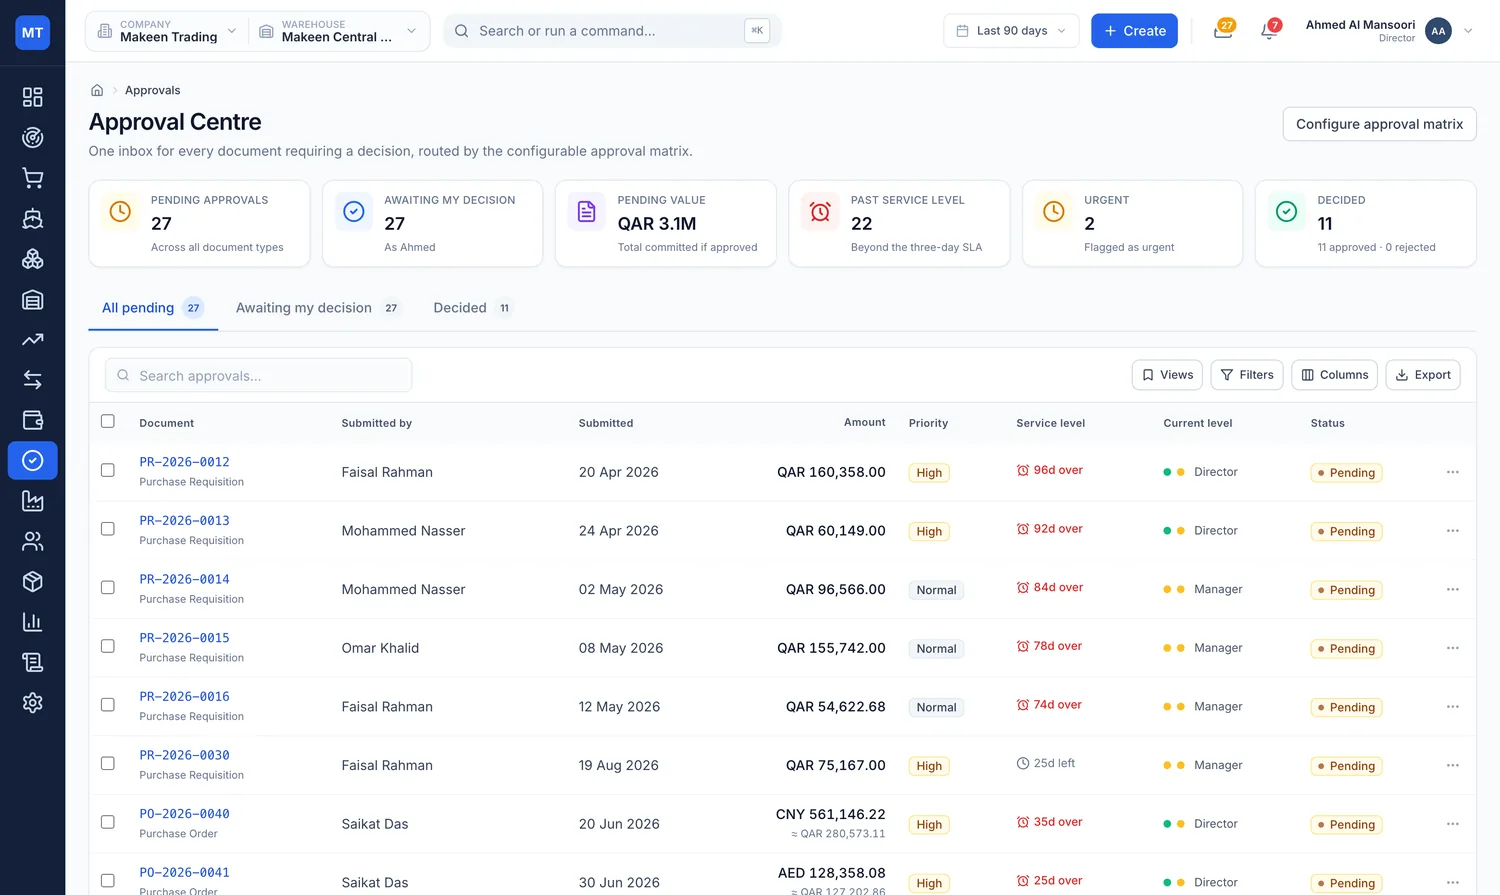Switch to the All pending tab

pyautogui.click(x=153, y=308)
